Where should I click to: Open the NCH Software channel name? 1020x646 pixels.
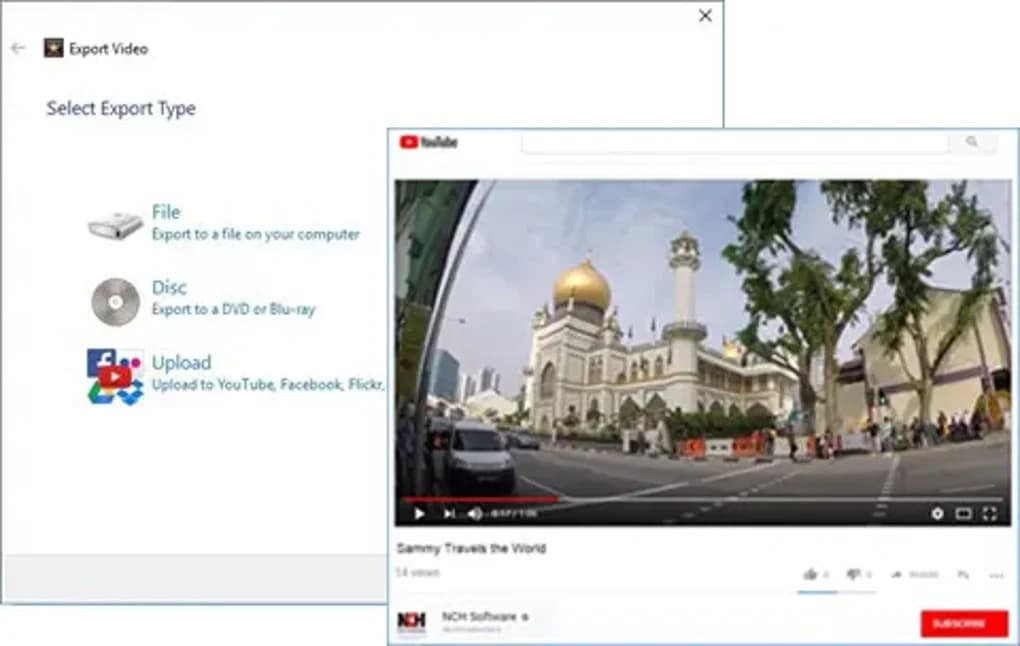479,616
